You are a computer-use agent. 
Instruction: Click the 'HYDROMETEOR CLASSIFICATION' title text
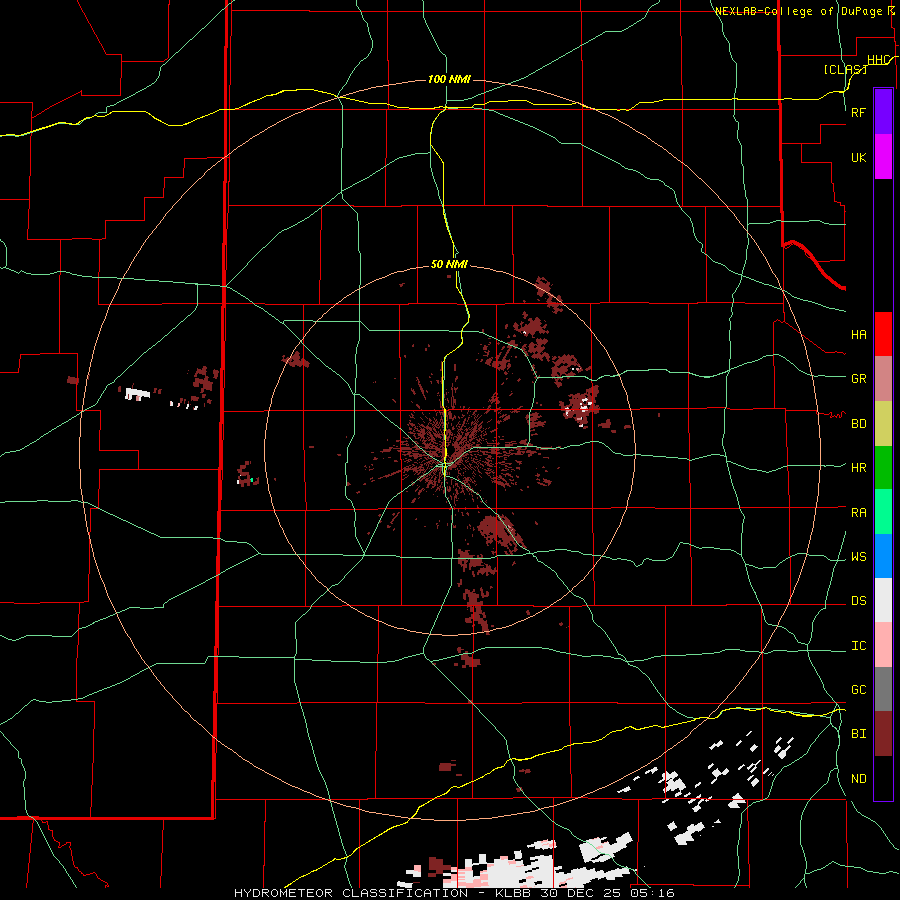click(351, 893)
